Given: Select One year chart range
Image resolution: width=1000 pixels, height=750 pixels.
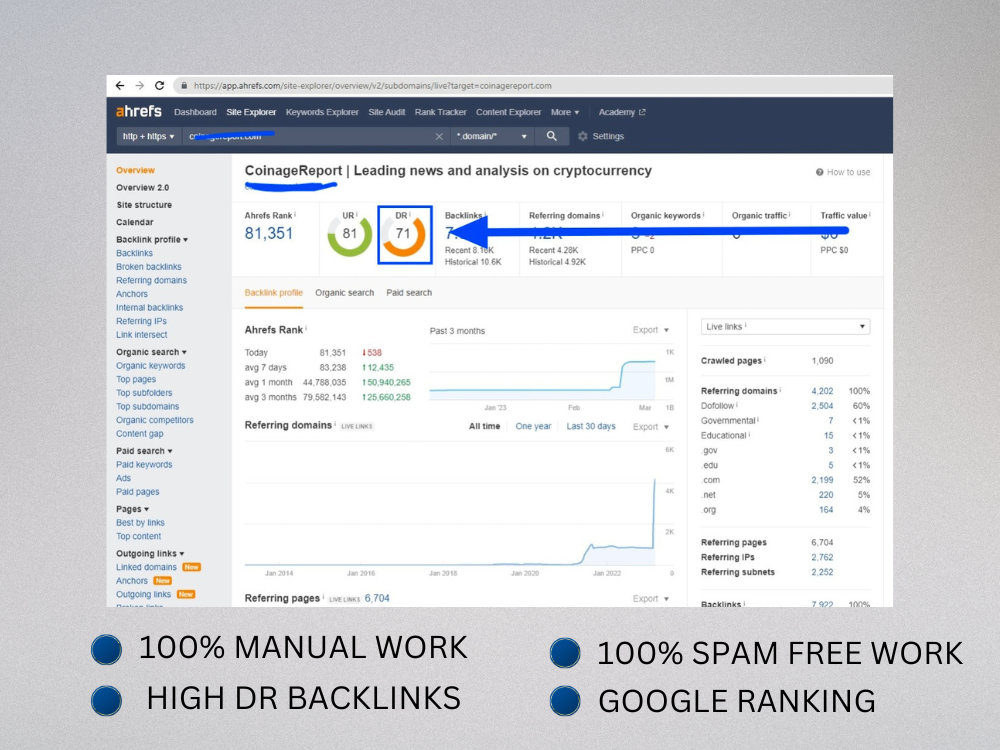Looking at the screenshot, I should [533, 426].
